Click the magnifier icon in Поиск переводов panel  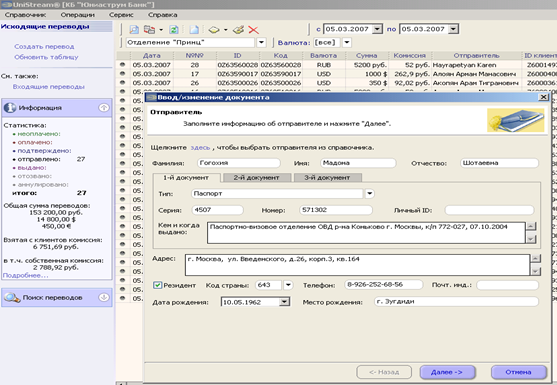point(12,297)
